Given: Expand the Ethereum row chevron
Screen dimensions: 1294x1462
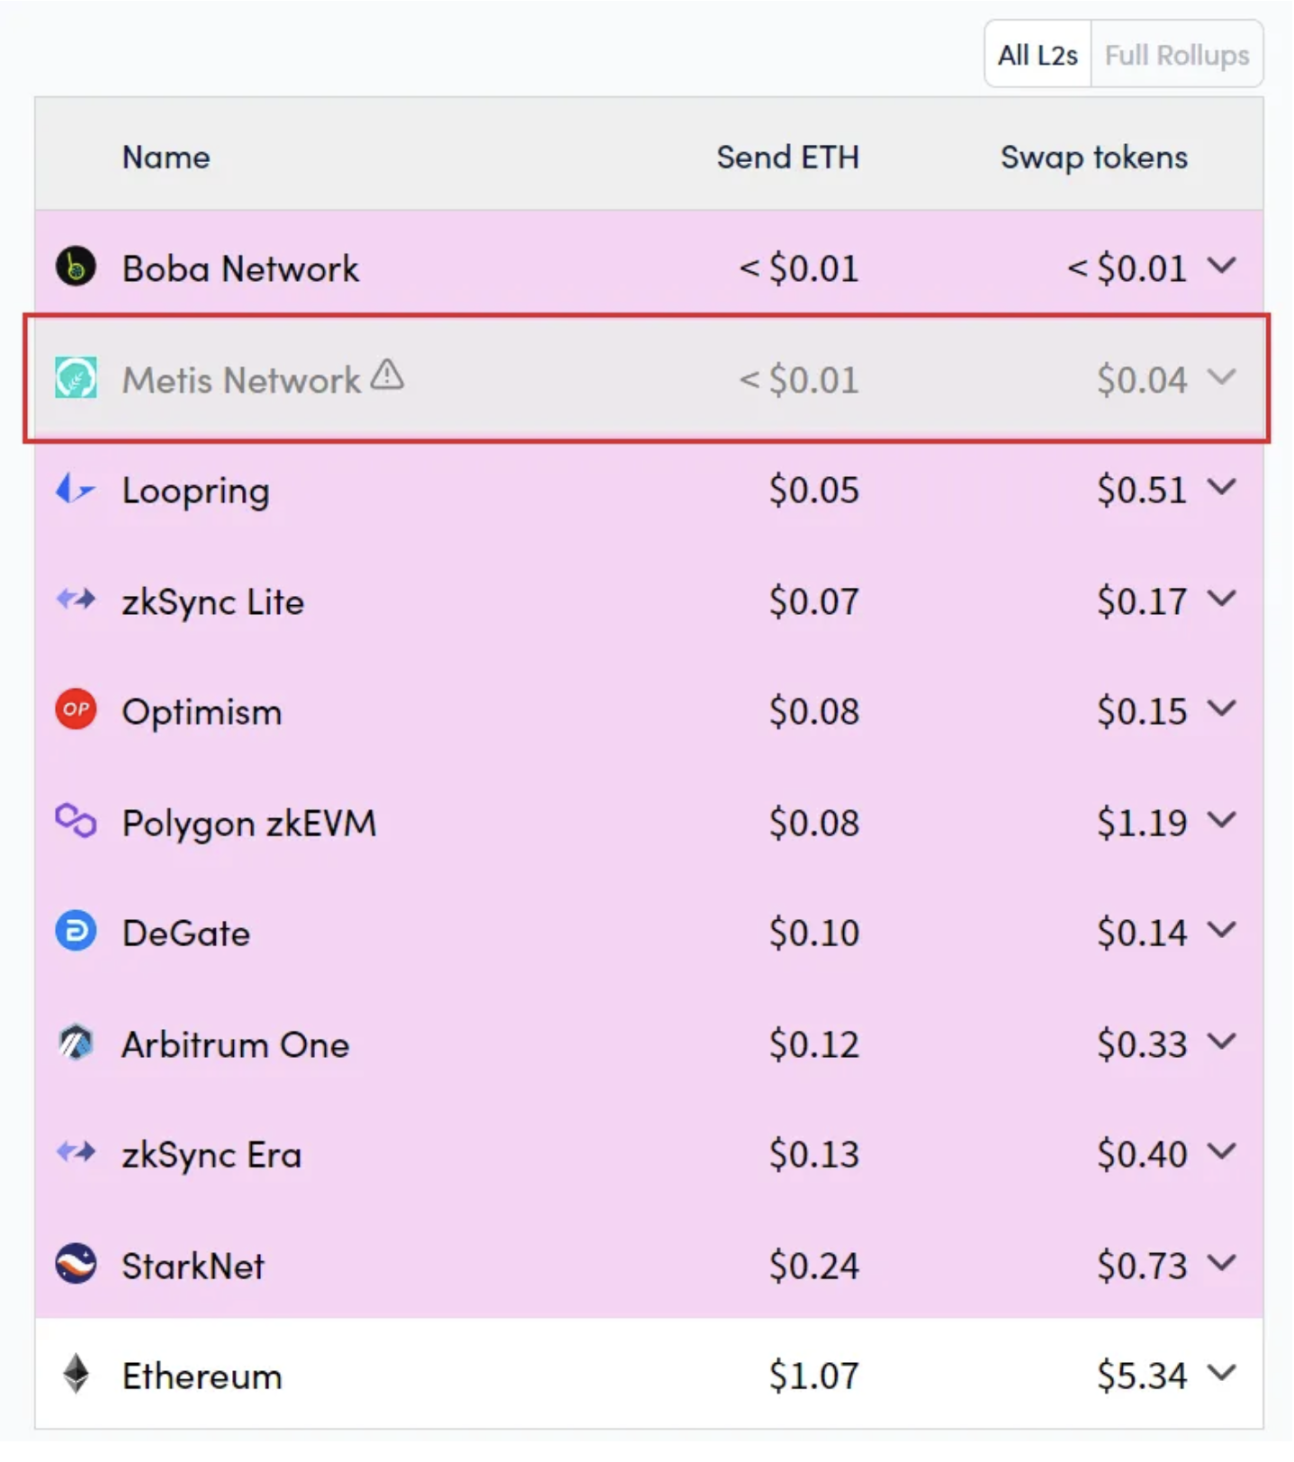Looking at the screenshot, I should 1222,1373.
